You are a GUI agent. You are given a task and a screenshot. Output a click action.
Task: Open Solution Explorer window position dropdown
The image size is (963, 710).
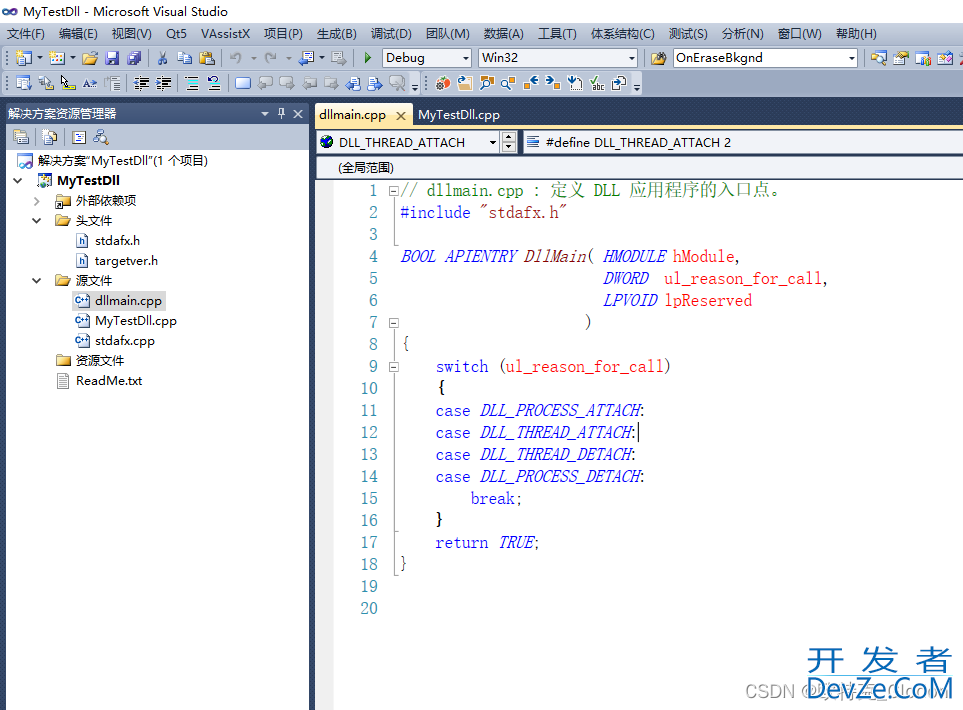265,114
